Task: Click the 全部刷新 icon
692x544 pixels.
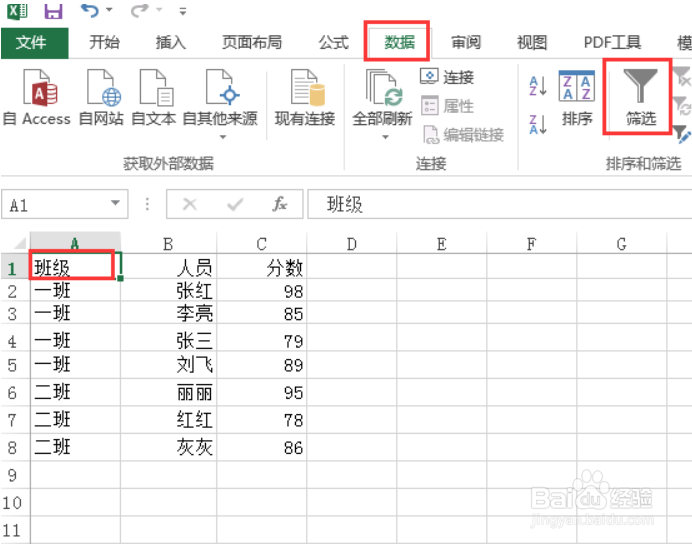Action: [x=382, y=88]
